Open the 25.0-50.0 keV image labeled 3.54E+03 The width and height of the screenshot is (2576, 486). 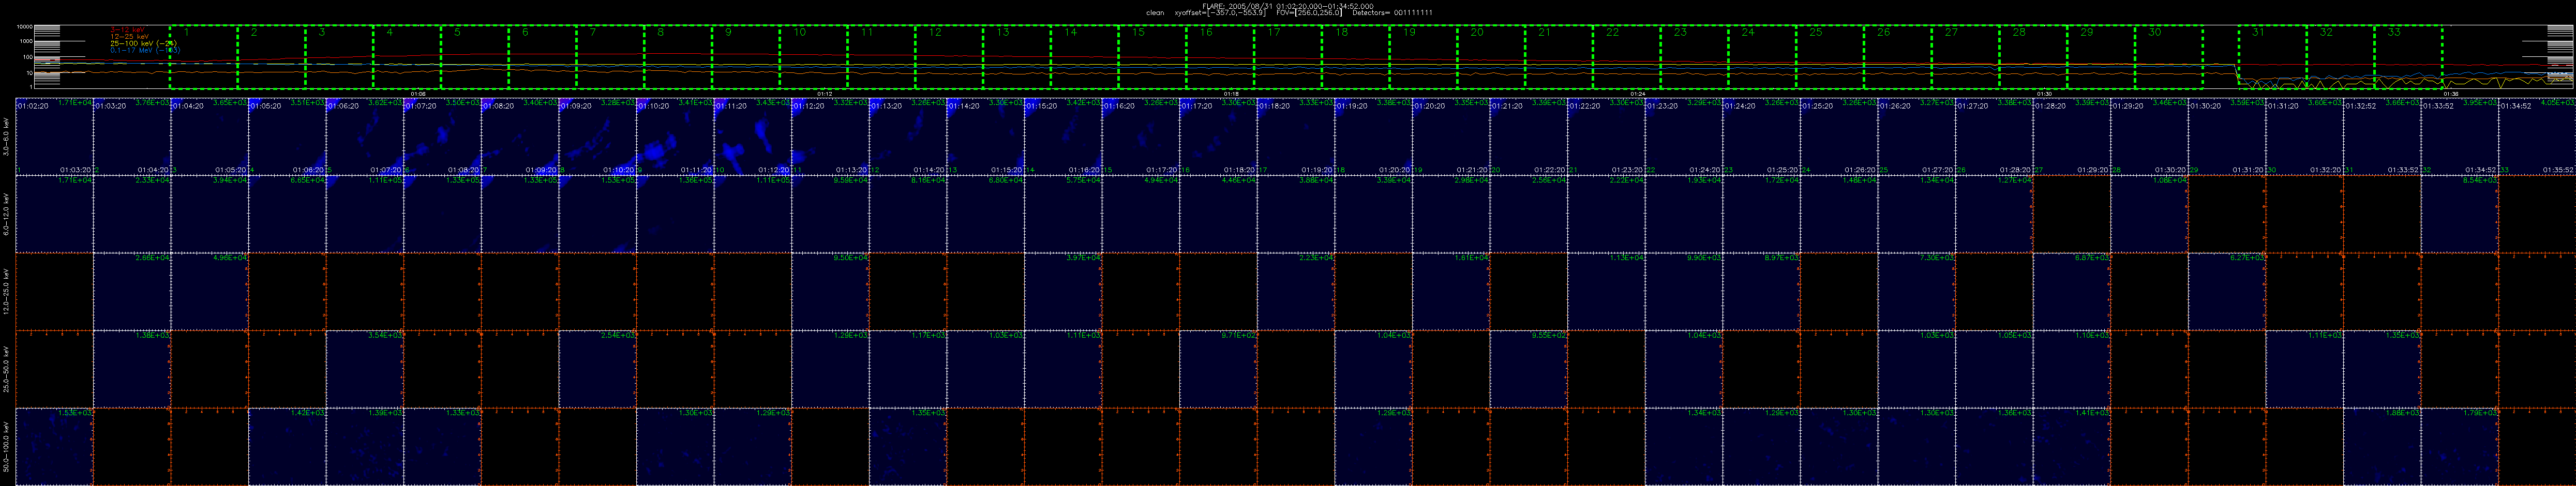tap(365, 369)
